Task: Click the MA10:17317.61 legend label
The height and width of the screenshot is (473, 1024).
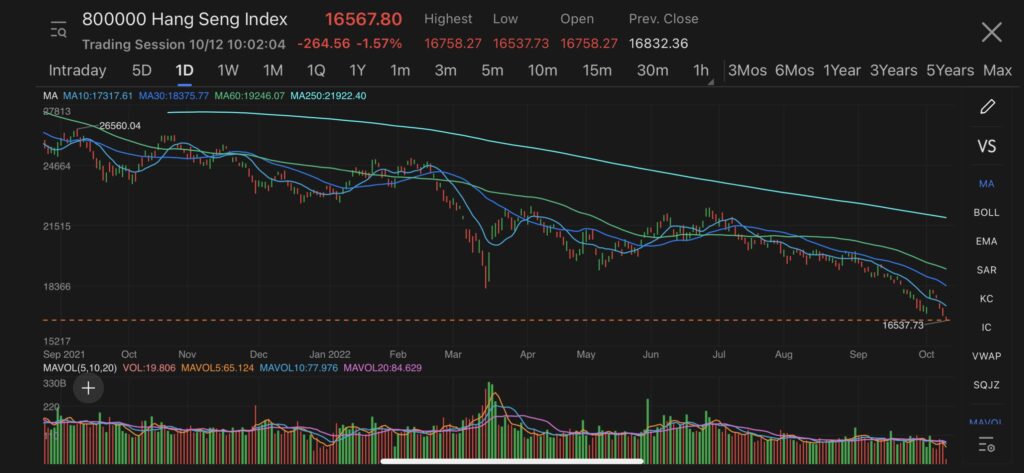Action: (97, 96)
